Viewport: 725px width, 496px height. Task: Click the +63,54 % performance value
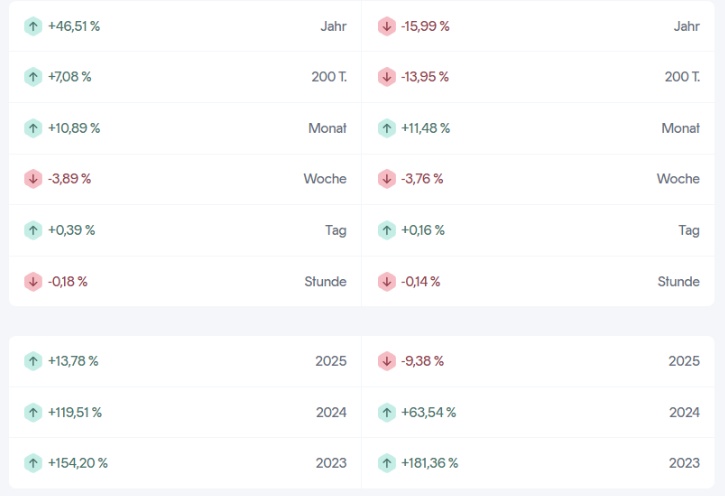(x=429, y=412)
